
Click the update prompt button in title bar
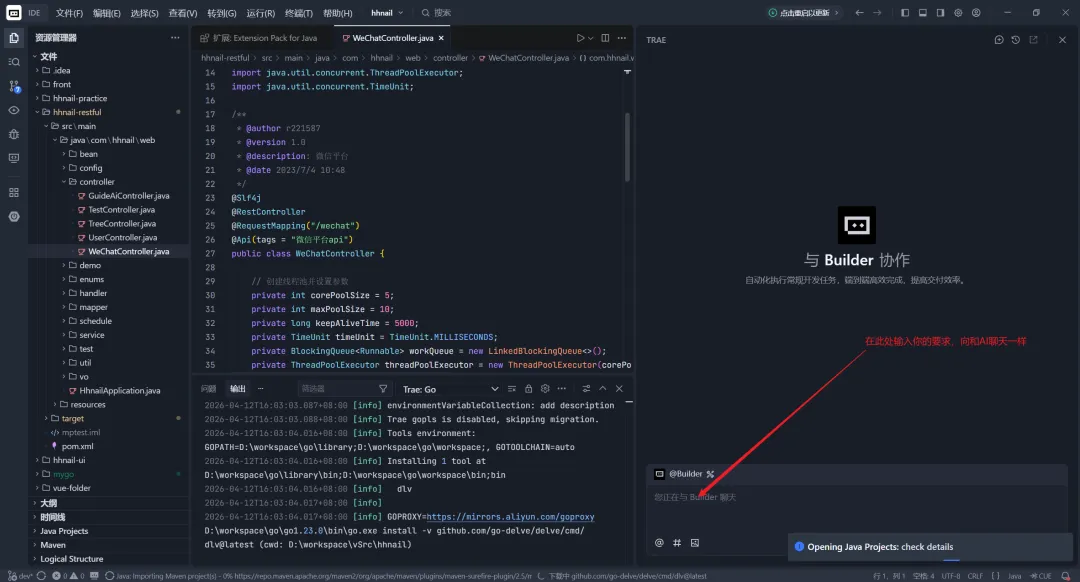pos(804,12)
